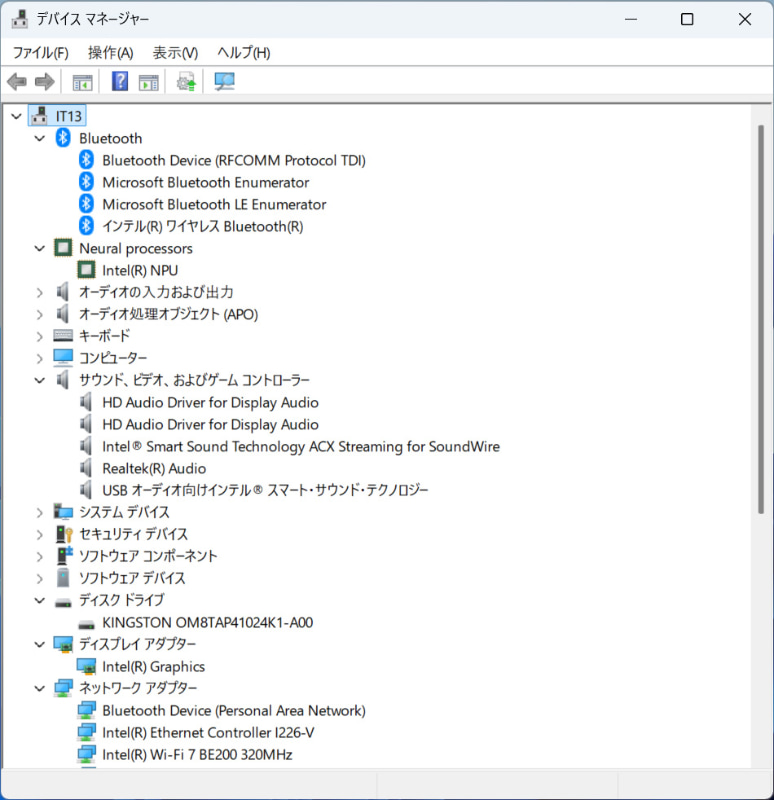774x800 pixels.
Task: Click the コンピューター monitor icon
Action: point(63,358)
